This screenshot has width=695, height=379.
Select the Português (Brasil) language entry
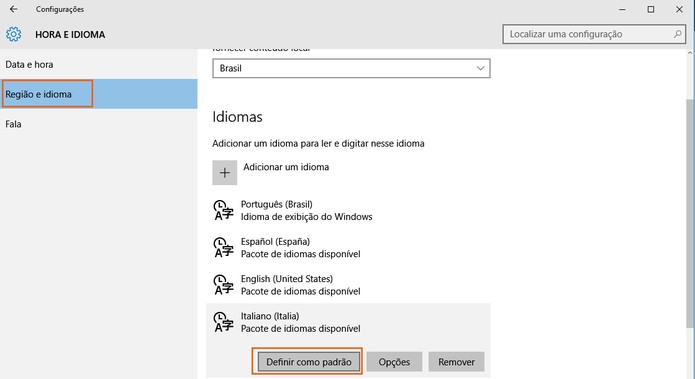pos(348,210)
